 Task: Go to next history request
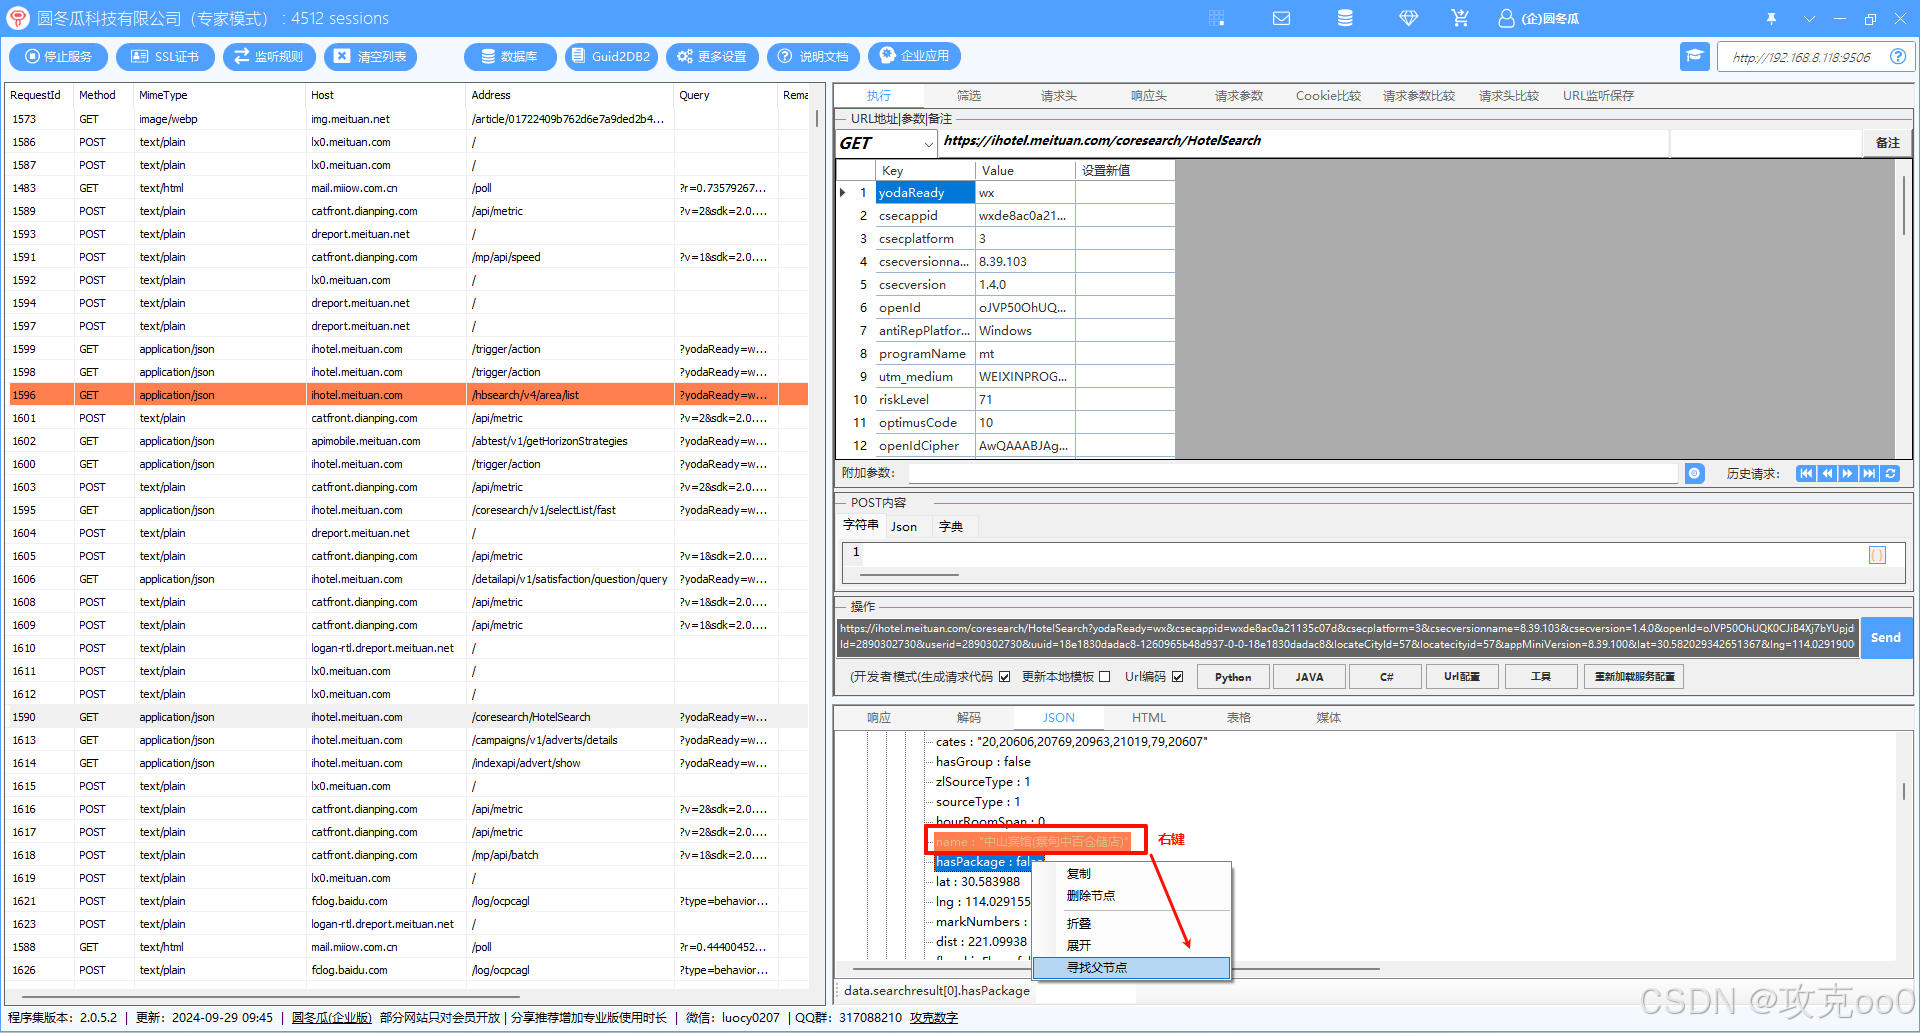(x=1848, y=473)
